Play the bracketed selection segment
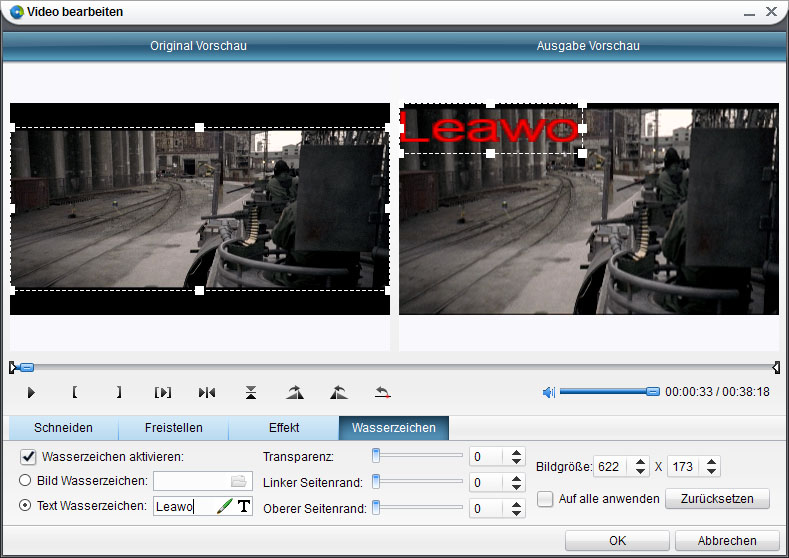This screenshot has height=558, width=789. click(163, 393)
